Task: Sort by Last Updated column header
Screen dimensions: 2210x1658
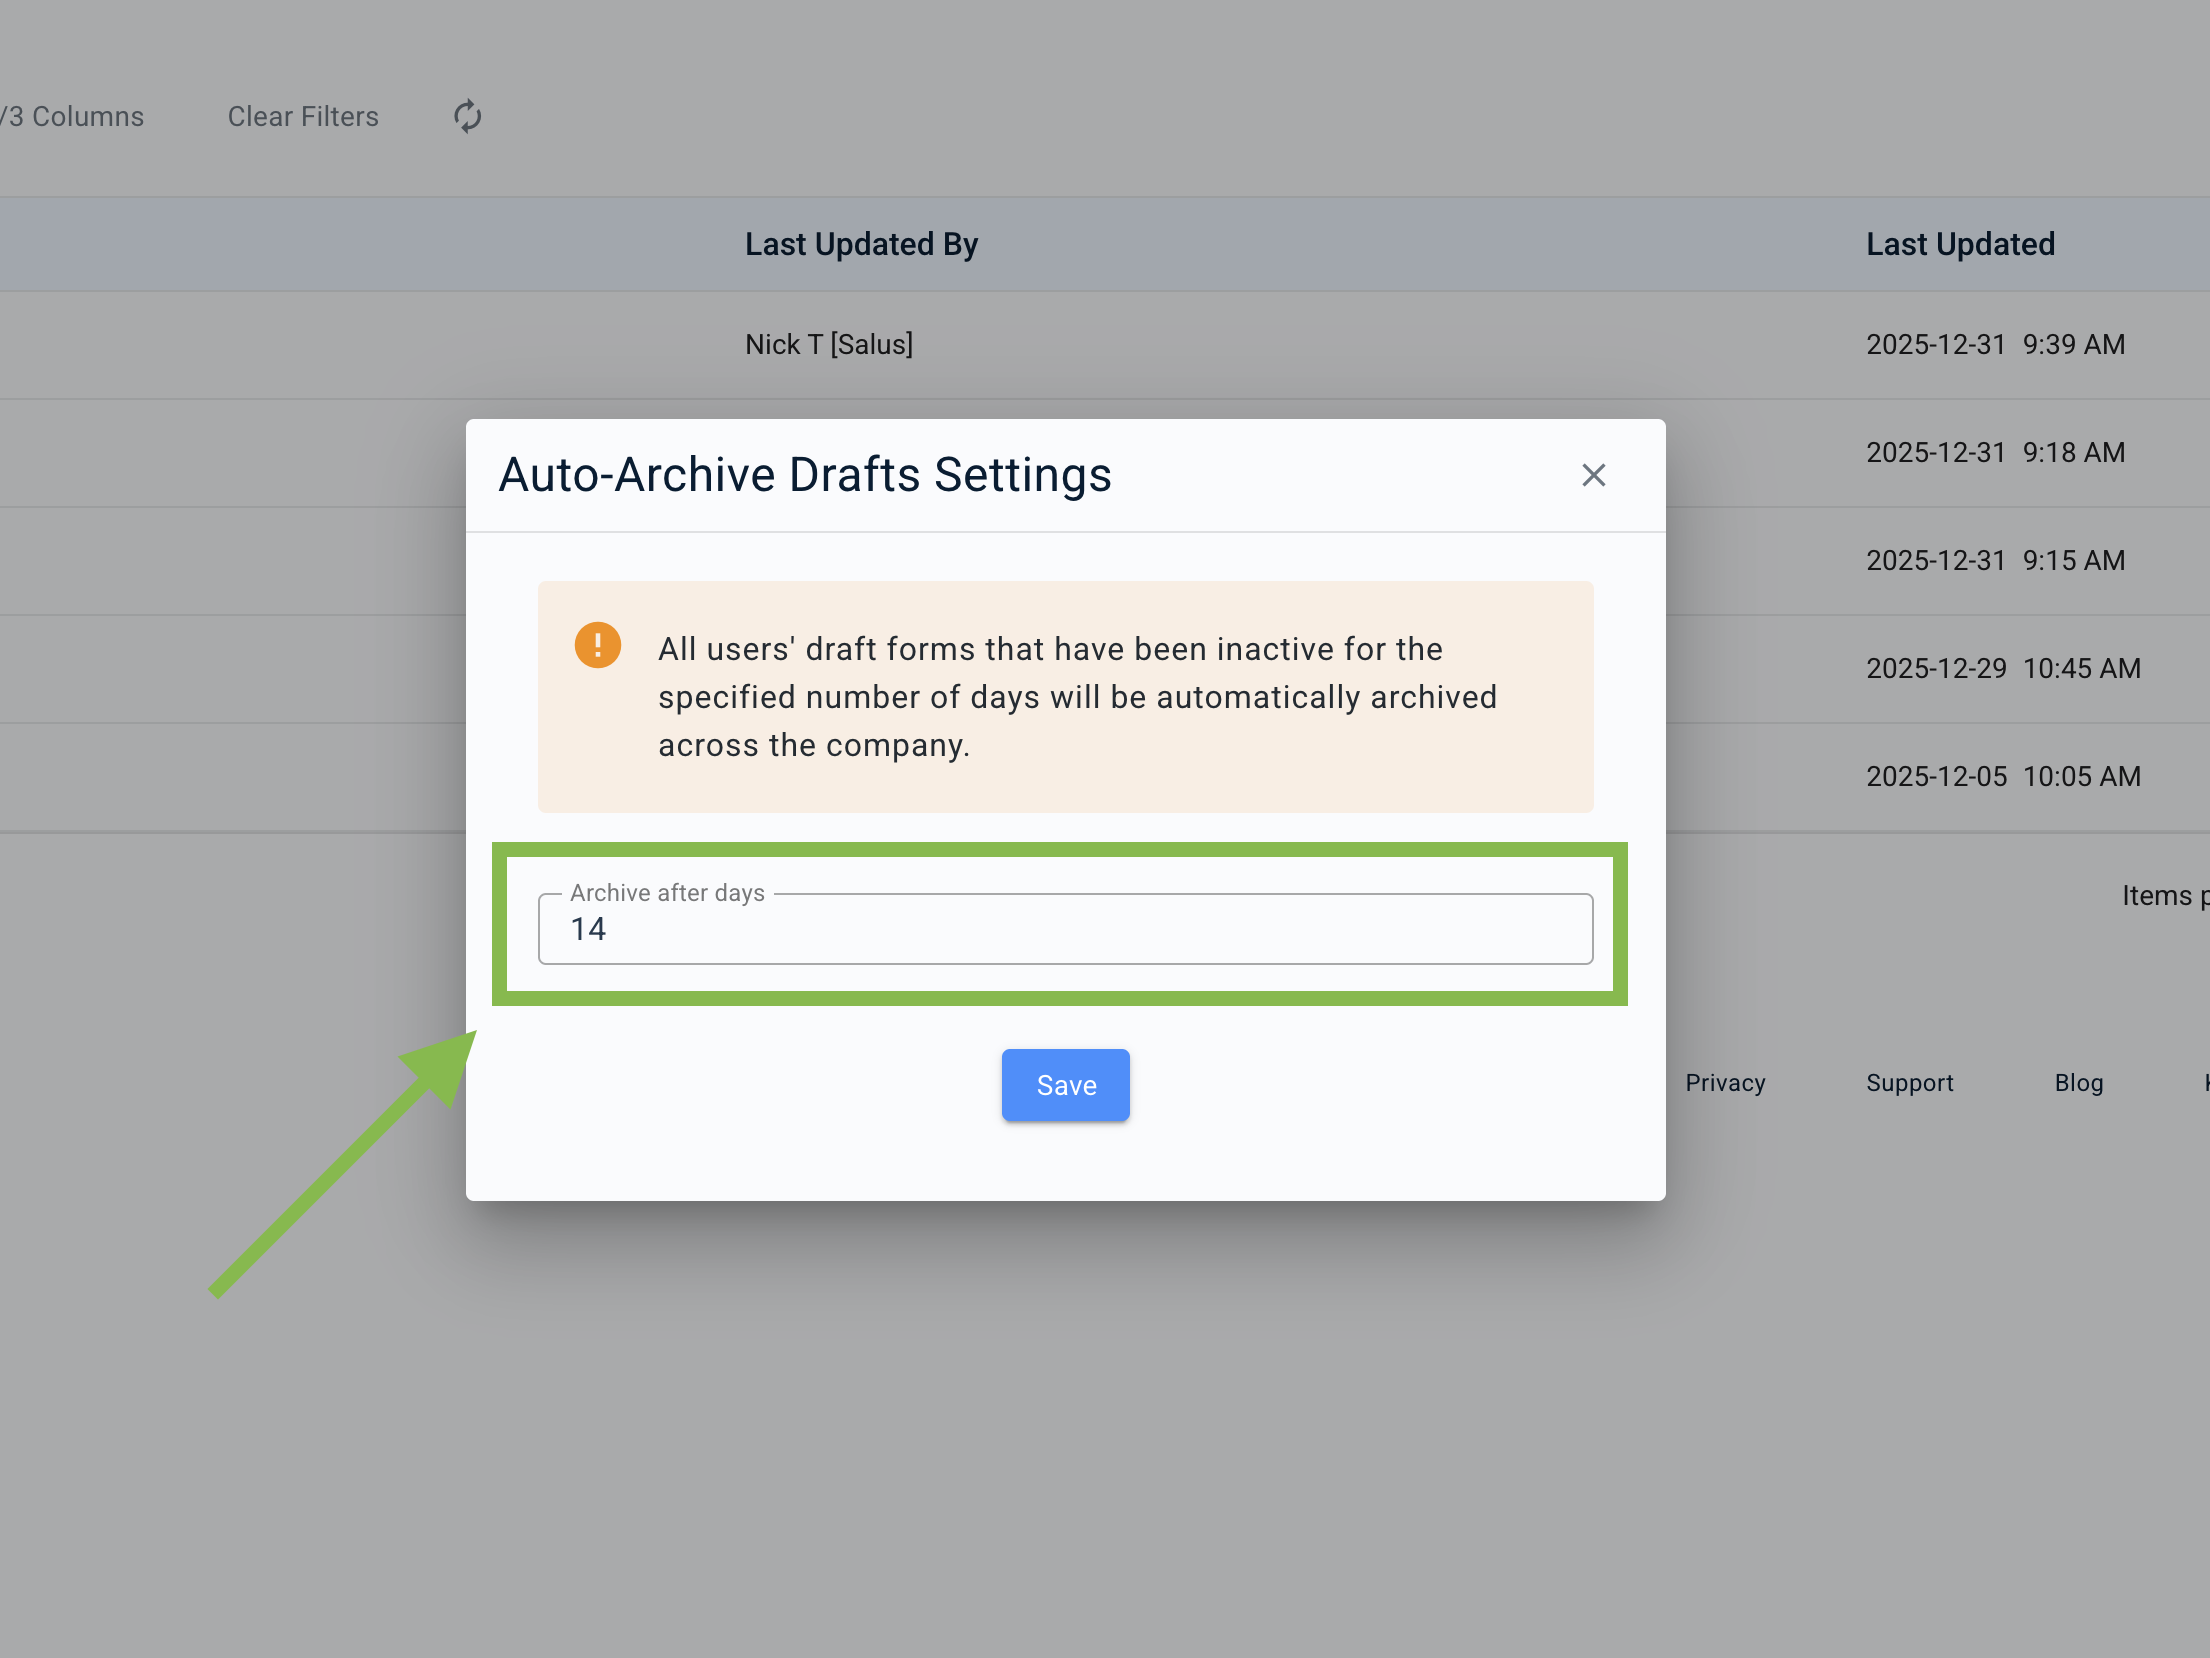Action: pyautogui.click(x=1960, y=244)
